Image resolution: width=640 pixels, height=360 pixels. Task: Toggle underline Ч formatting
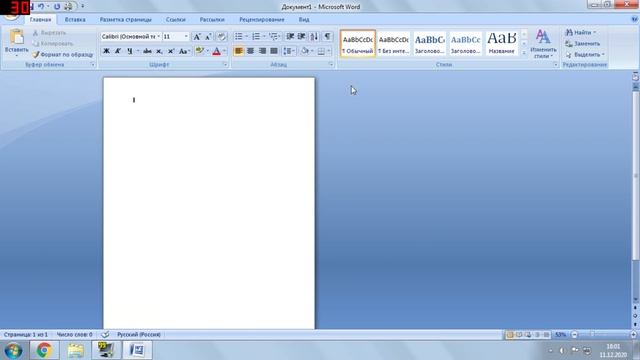click(x=129, y=51)
